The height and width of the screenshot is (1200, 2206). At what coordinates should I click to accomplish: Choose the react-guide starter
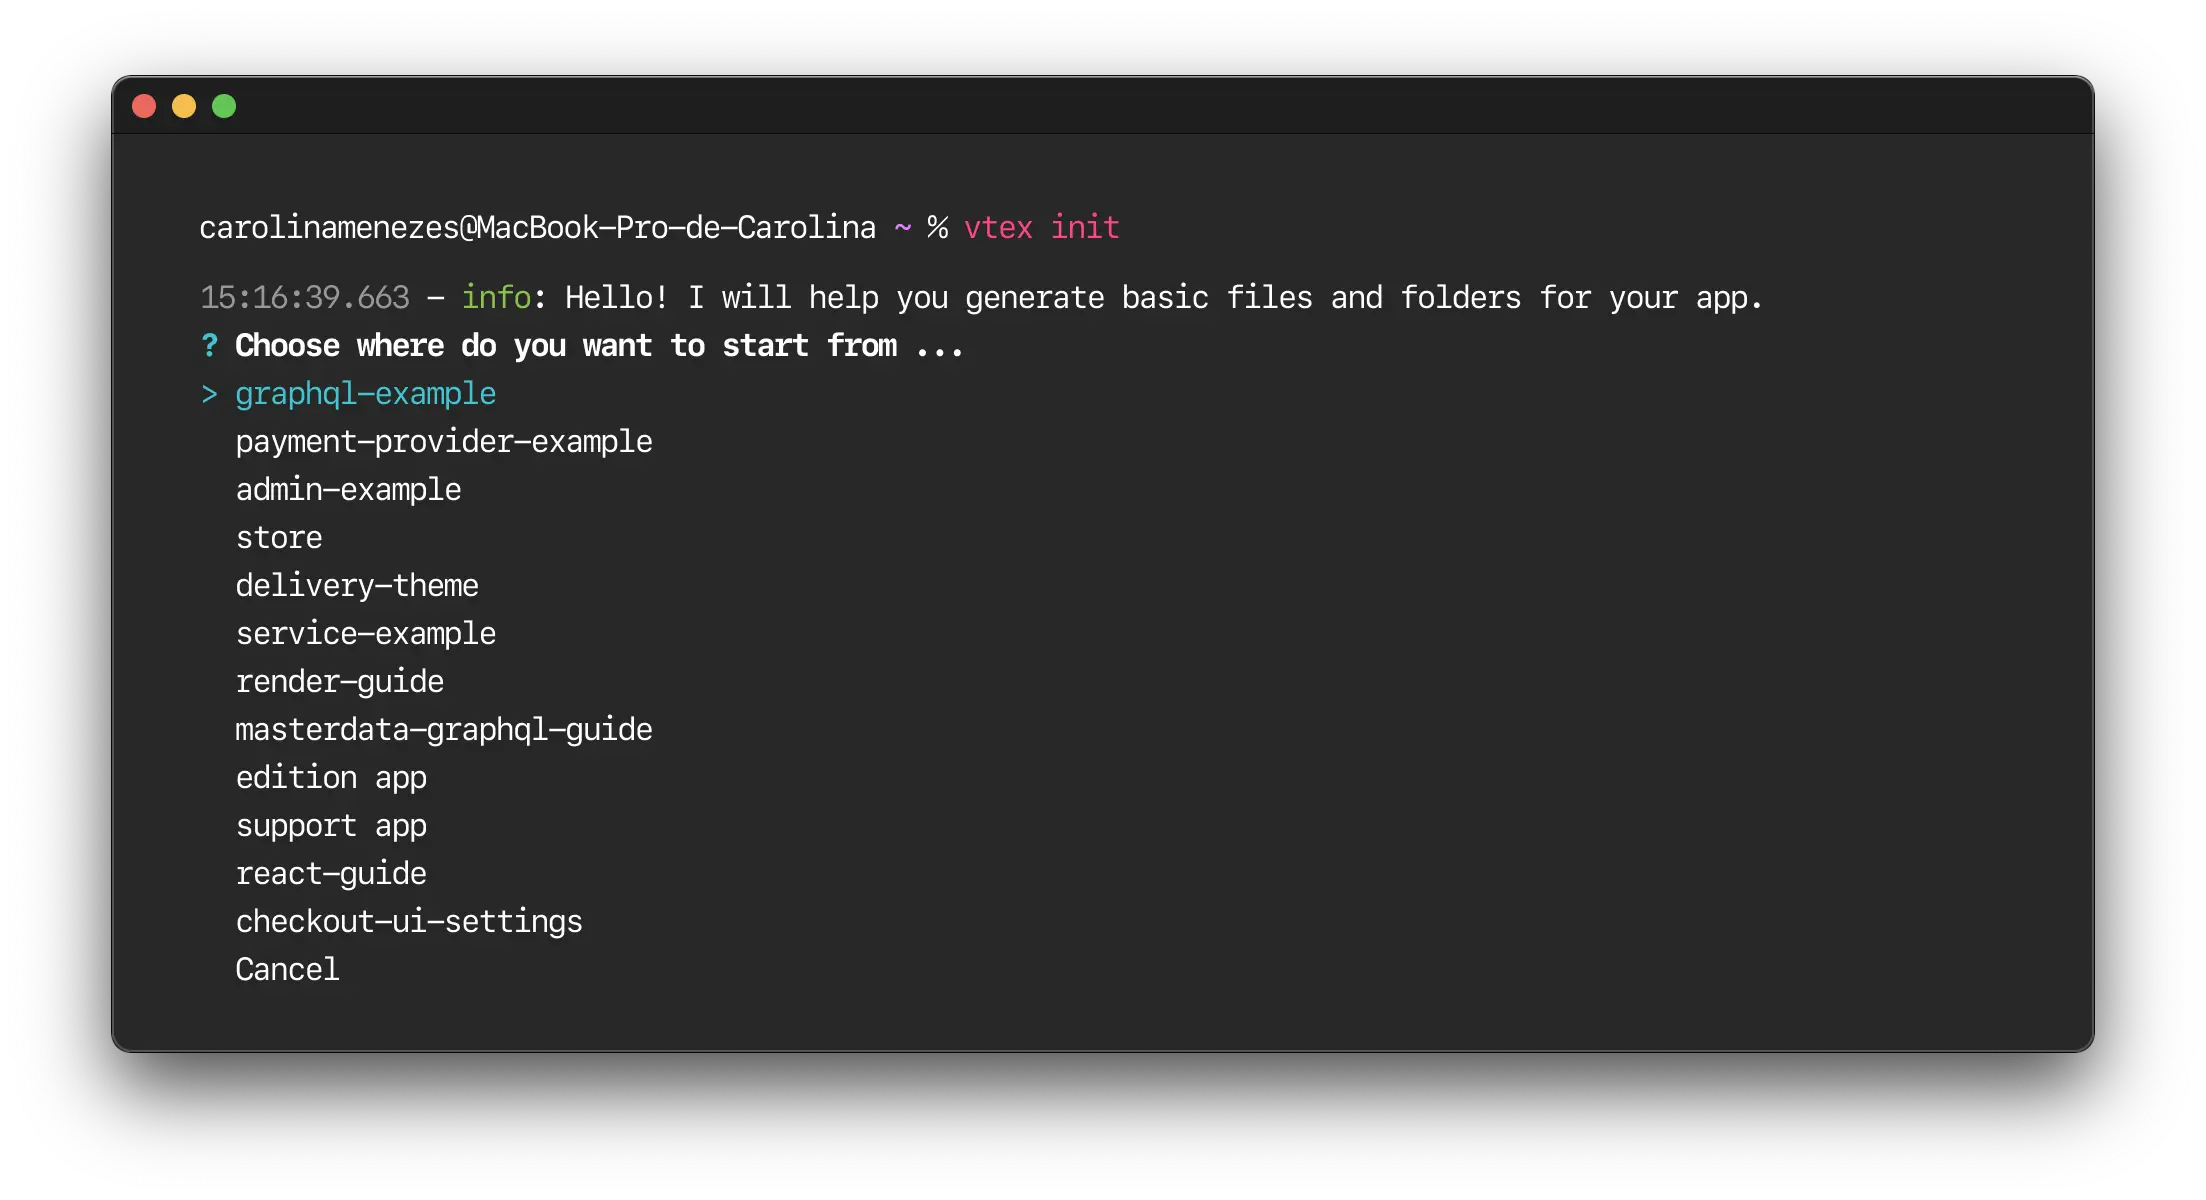tap(331, 873)
